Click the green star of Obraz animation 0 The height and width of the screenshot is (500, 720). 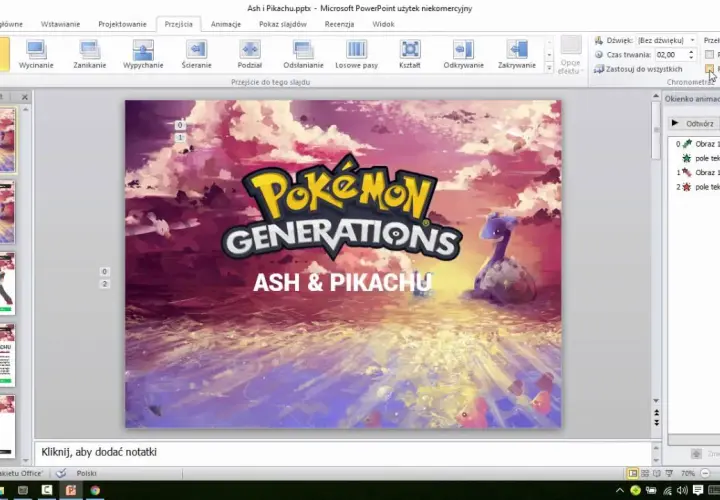click(687, 144)
